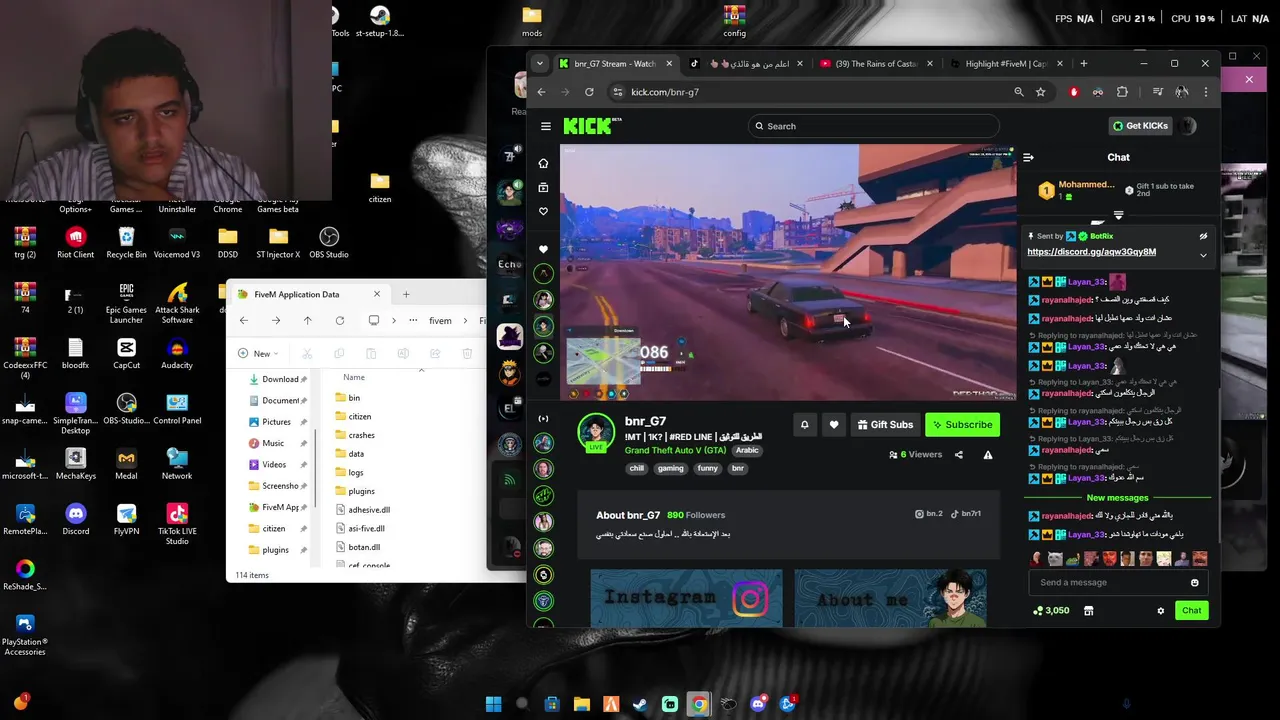Open the New dropdown in File Explorer
Viewport: 1280px width, 720px height.
(x=258, y=354)
